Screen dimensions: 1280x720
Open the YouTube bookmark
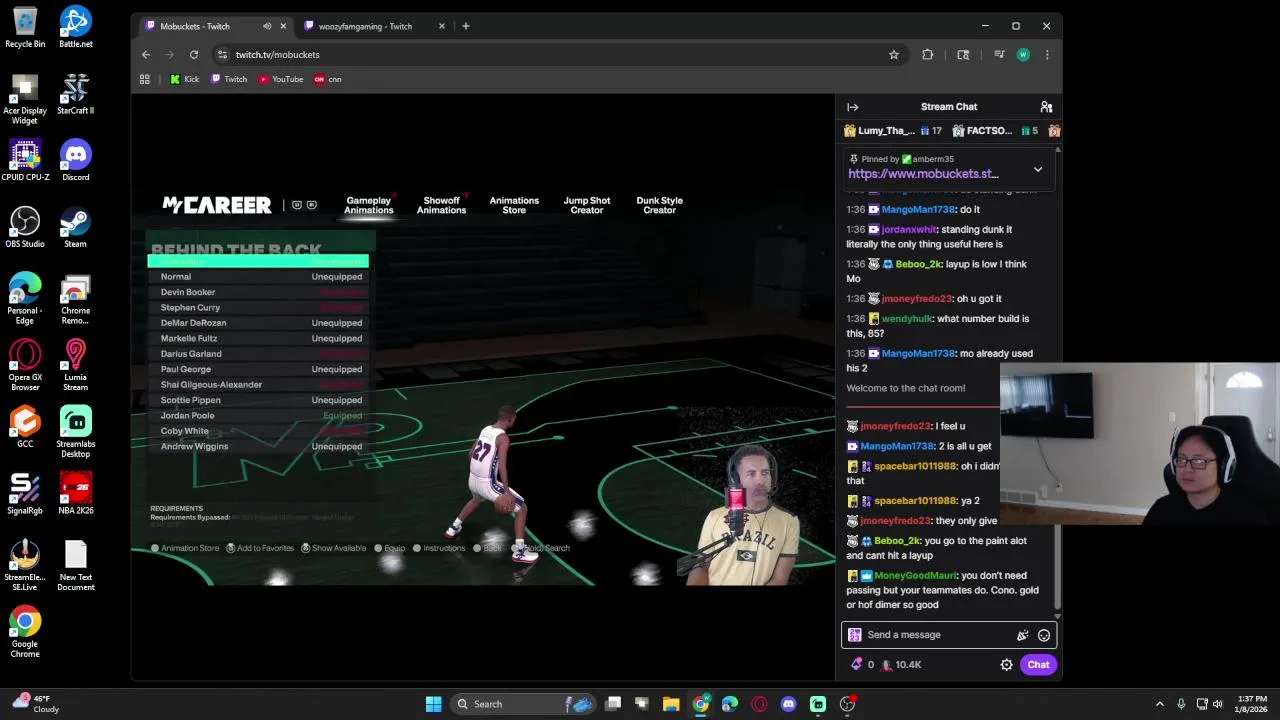280,79
